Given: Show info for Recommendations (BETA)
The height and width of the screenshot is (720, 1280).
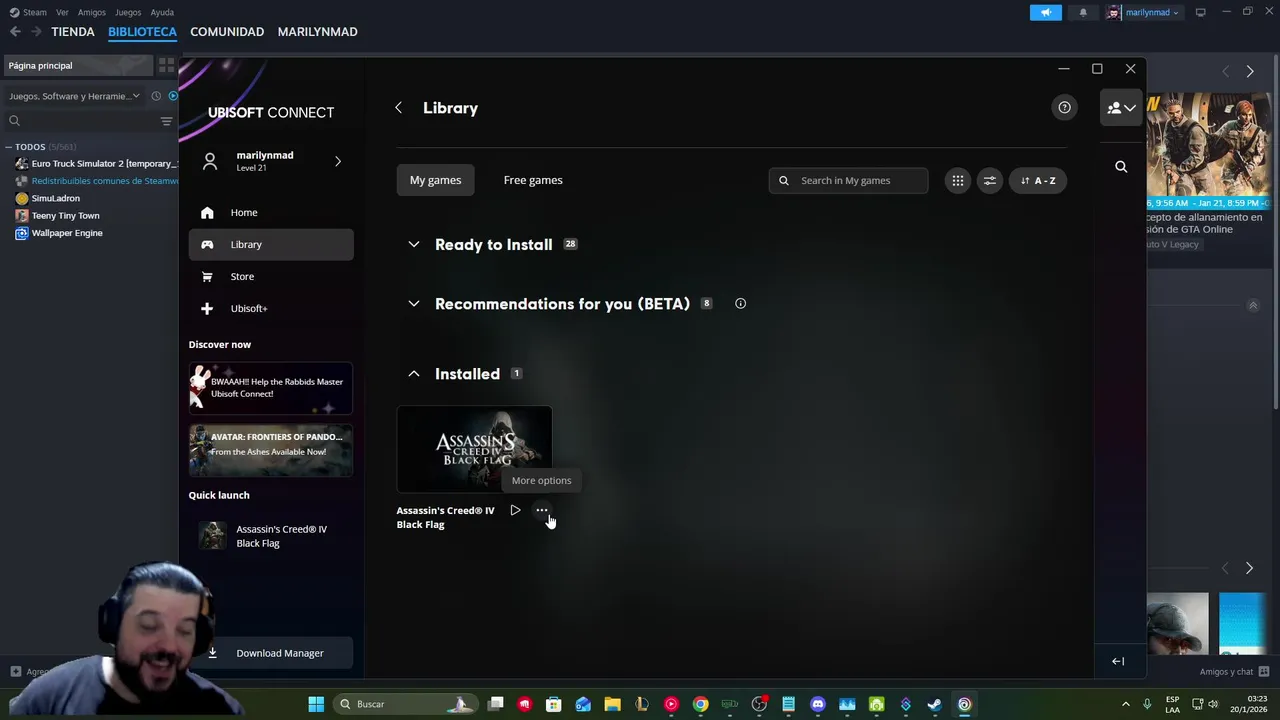Looking at the screenshot, I should pyautogui.click(x=740, y=304).
